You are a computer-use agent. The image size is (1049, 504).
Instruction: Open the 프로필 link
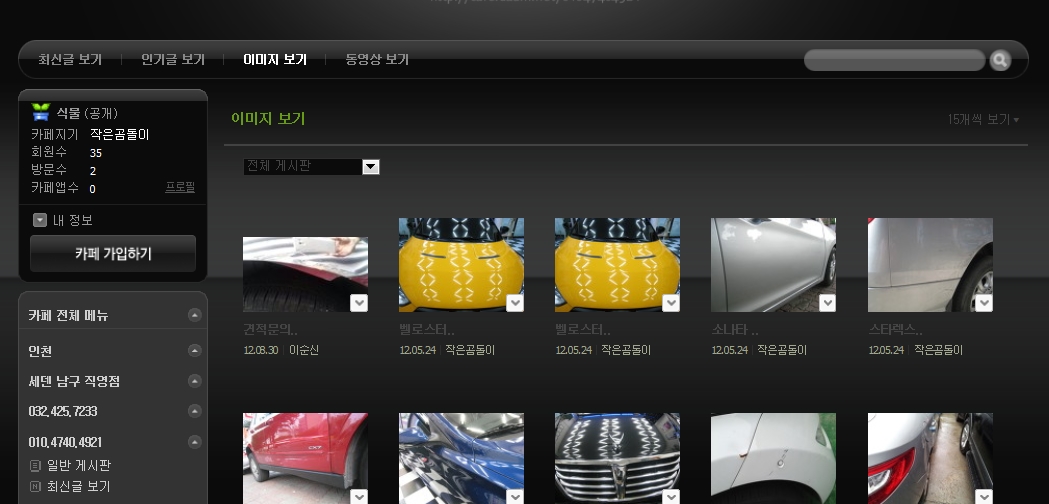(x=180, y=188)
